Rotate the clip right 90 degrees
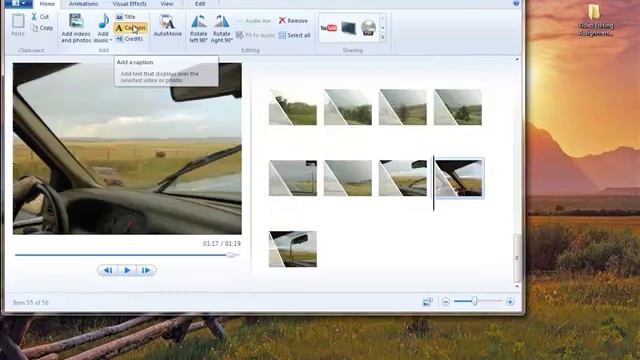 pos(222,29)
